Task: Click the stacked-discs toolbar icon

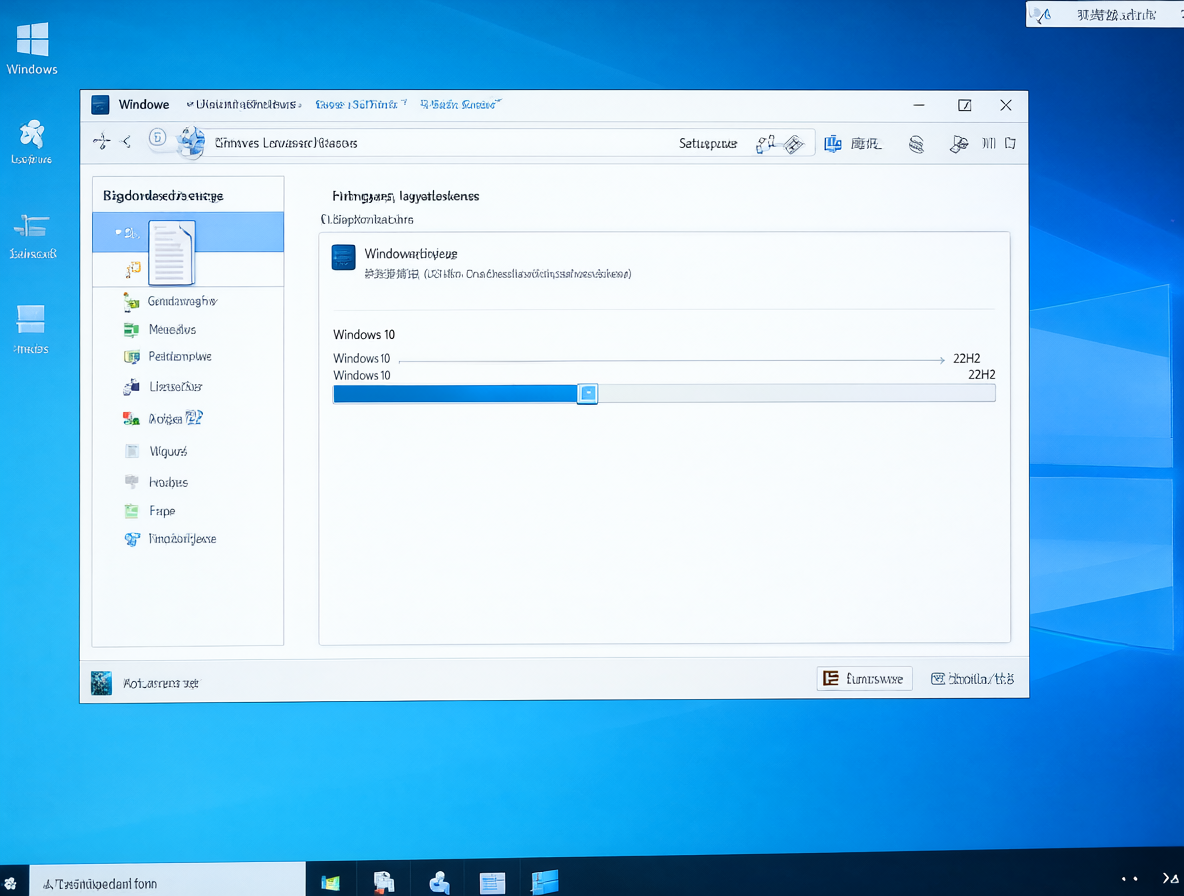Action: click(916, 143)
